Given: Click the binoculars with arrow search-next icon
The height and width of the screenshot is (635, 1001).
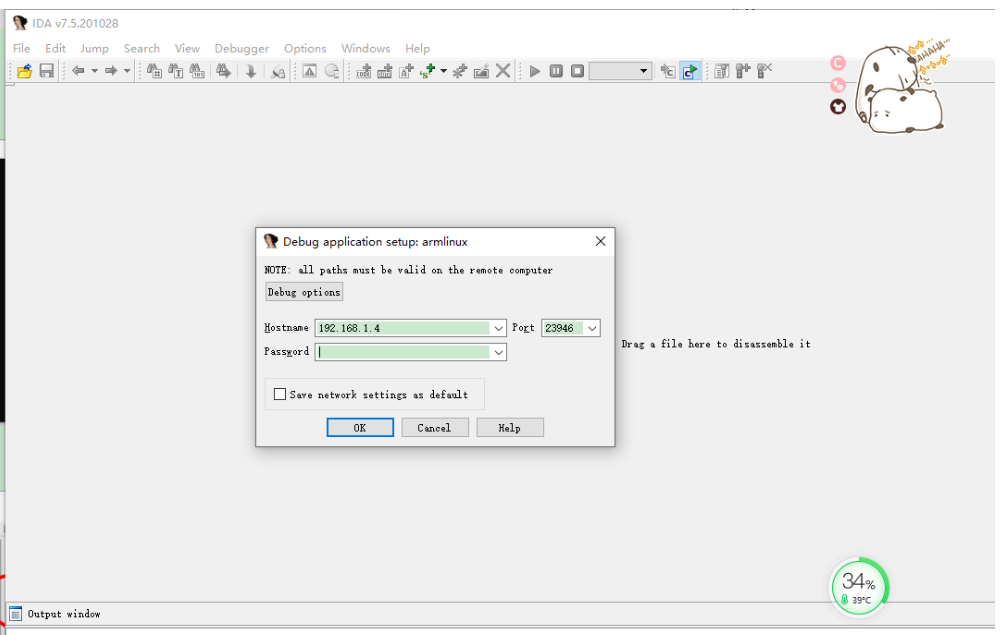Looking at the screenshot, I should click(x=223, y=71).
